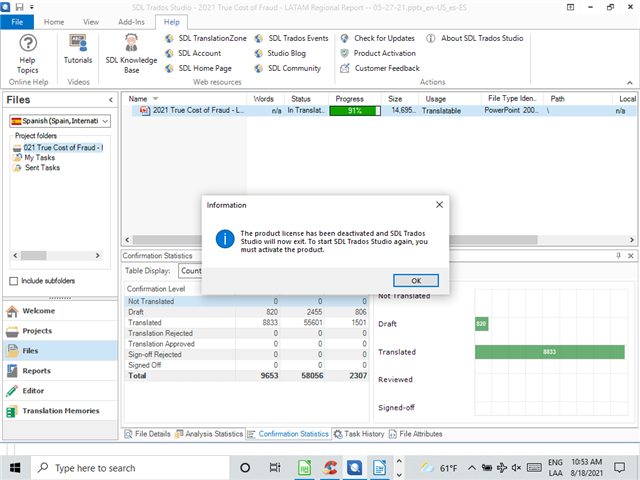Click OK in the Information dialog
Screen dimensions: 640x480
tap(416, 281)
